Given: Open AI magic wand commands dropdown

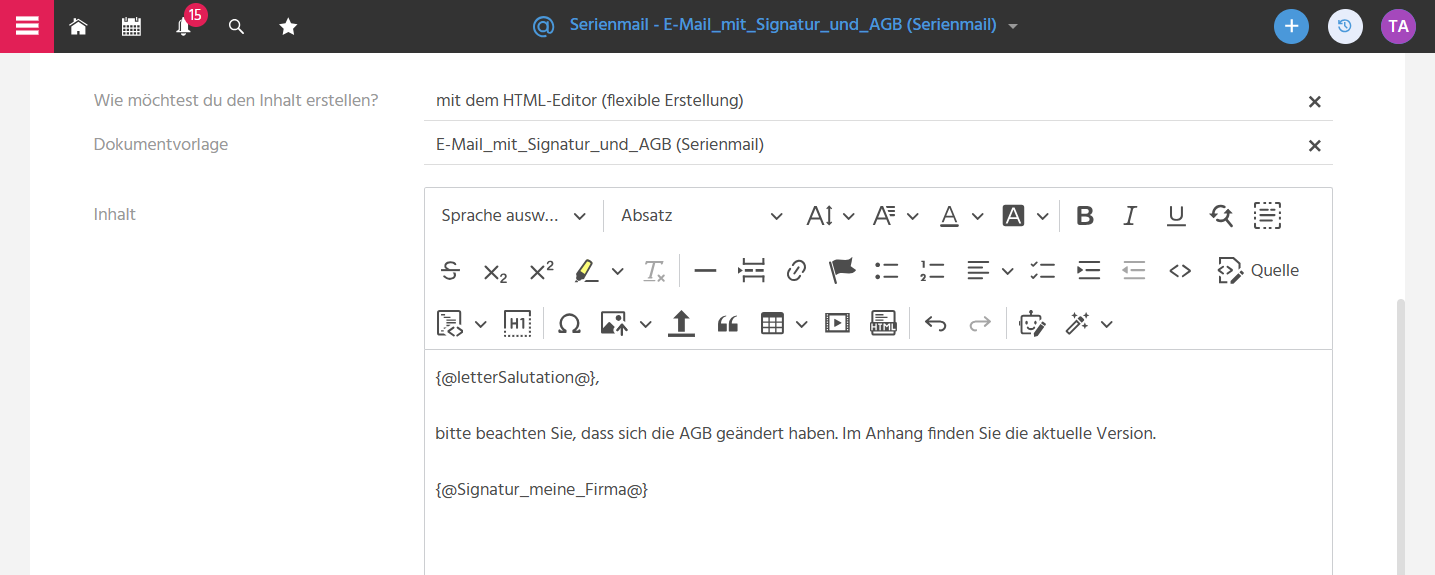Looking at the screenshot, I should click(x=1089, y=323).
